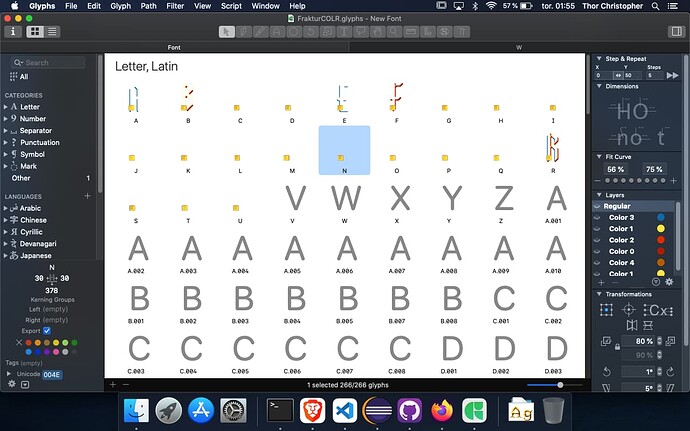The width and height of the screenshot is (690, 431).
Task: Click rotate clockwise arrow in Transformations
Action: click(671, 372)
